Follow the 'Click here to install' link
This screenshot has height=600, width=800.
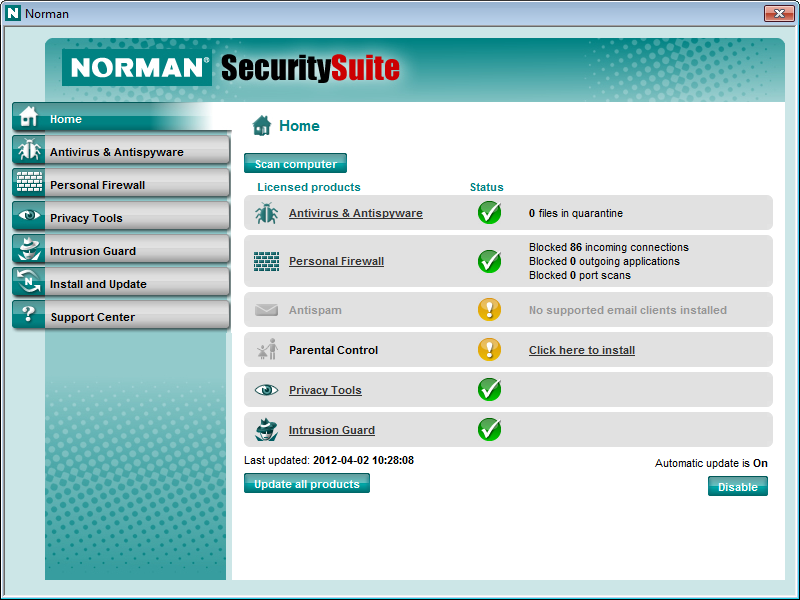pos(581,350)
